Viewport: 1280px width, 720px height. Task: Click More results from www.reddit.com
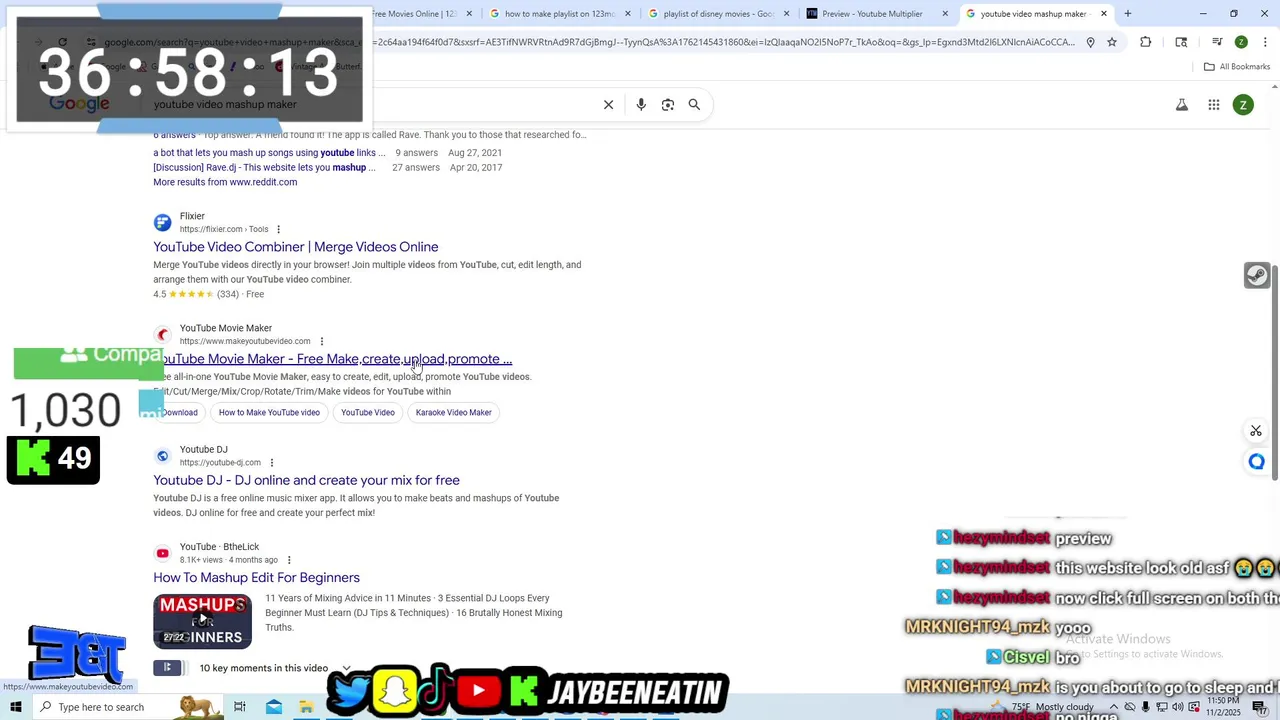click(x=225, y=182)
